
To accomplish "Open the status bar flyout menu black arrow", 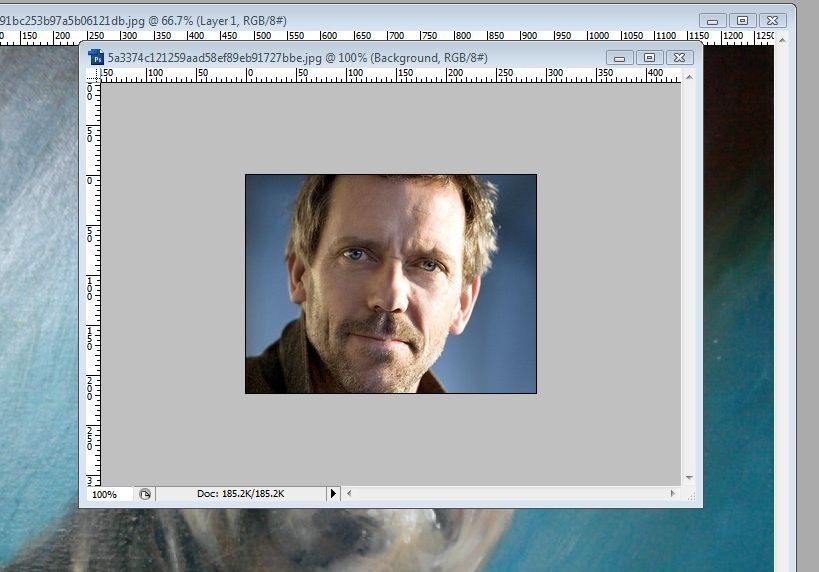I will point(333,493).
